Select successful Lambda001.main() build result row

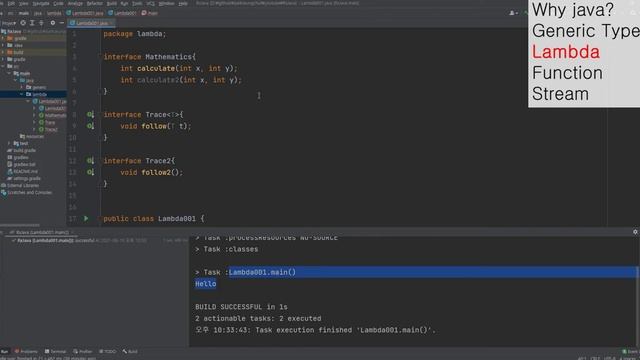(80, 241)
